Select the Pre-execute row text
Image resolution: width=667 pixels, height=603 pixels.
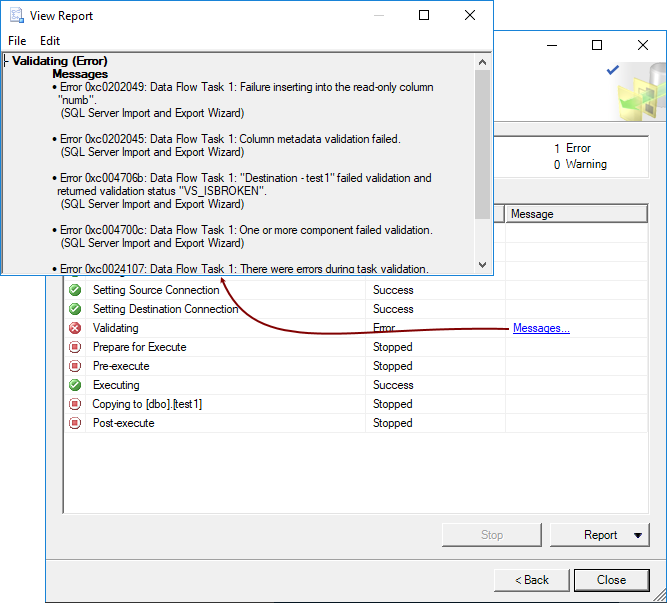(x=121, y=366)
